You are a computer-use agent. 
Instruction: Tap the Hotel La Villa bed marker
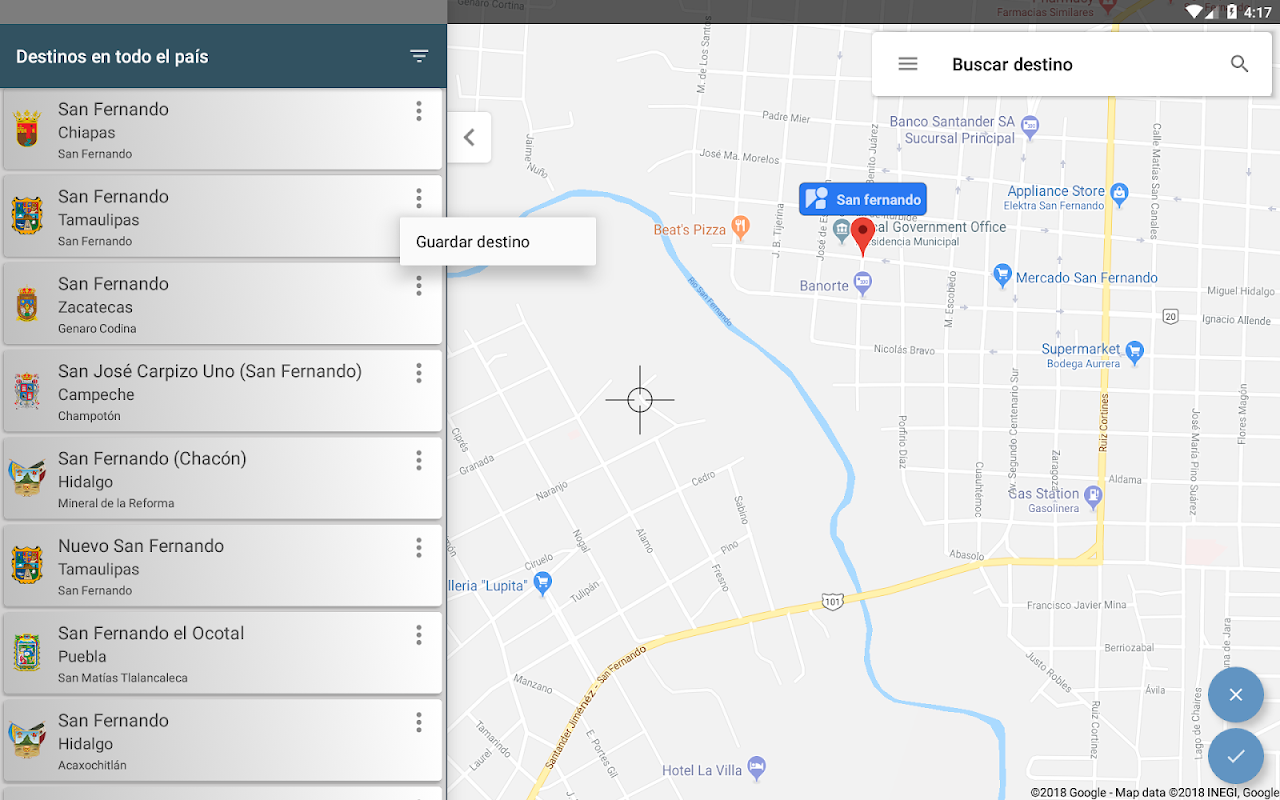757,769
